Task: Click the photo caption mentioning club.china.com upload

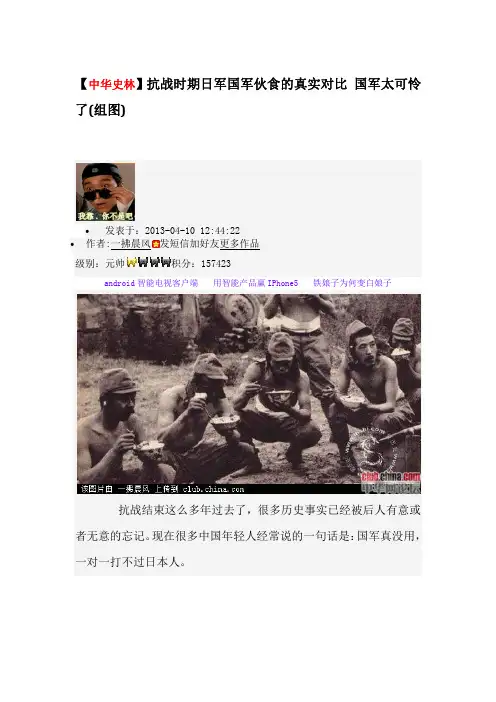Action: (x=162, y=489)
